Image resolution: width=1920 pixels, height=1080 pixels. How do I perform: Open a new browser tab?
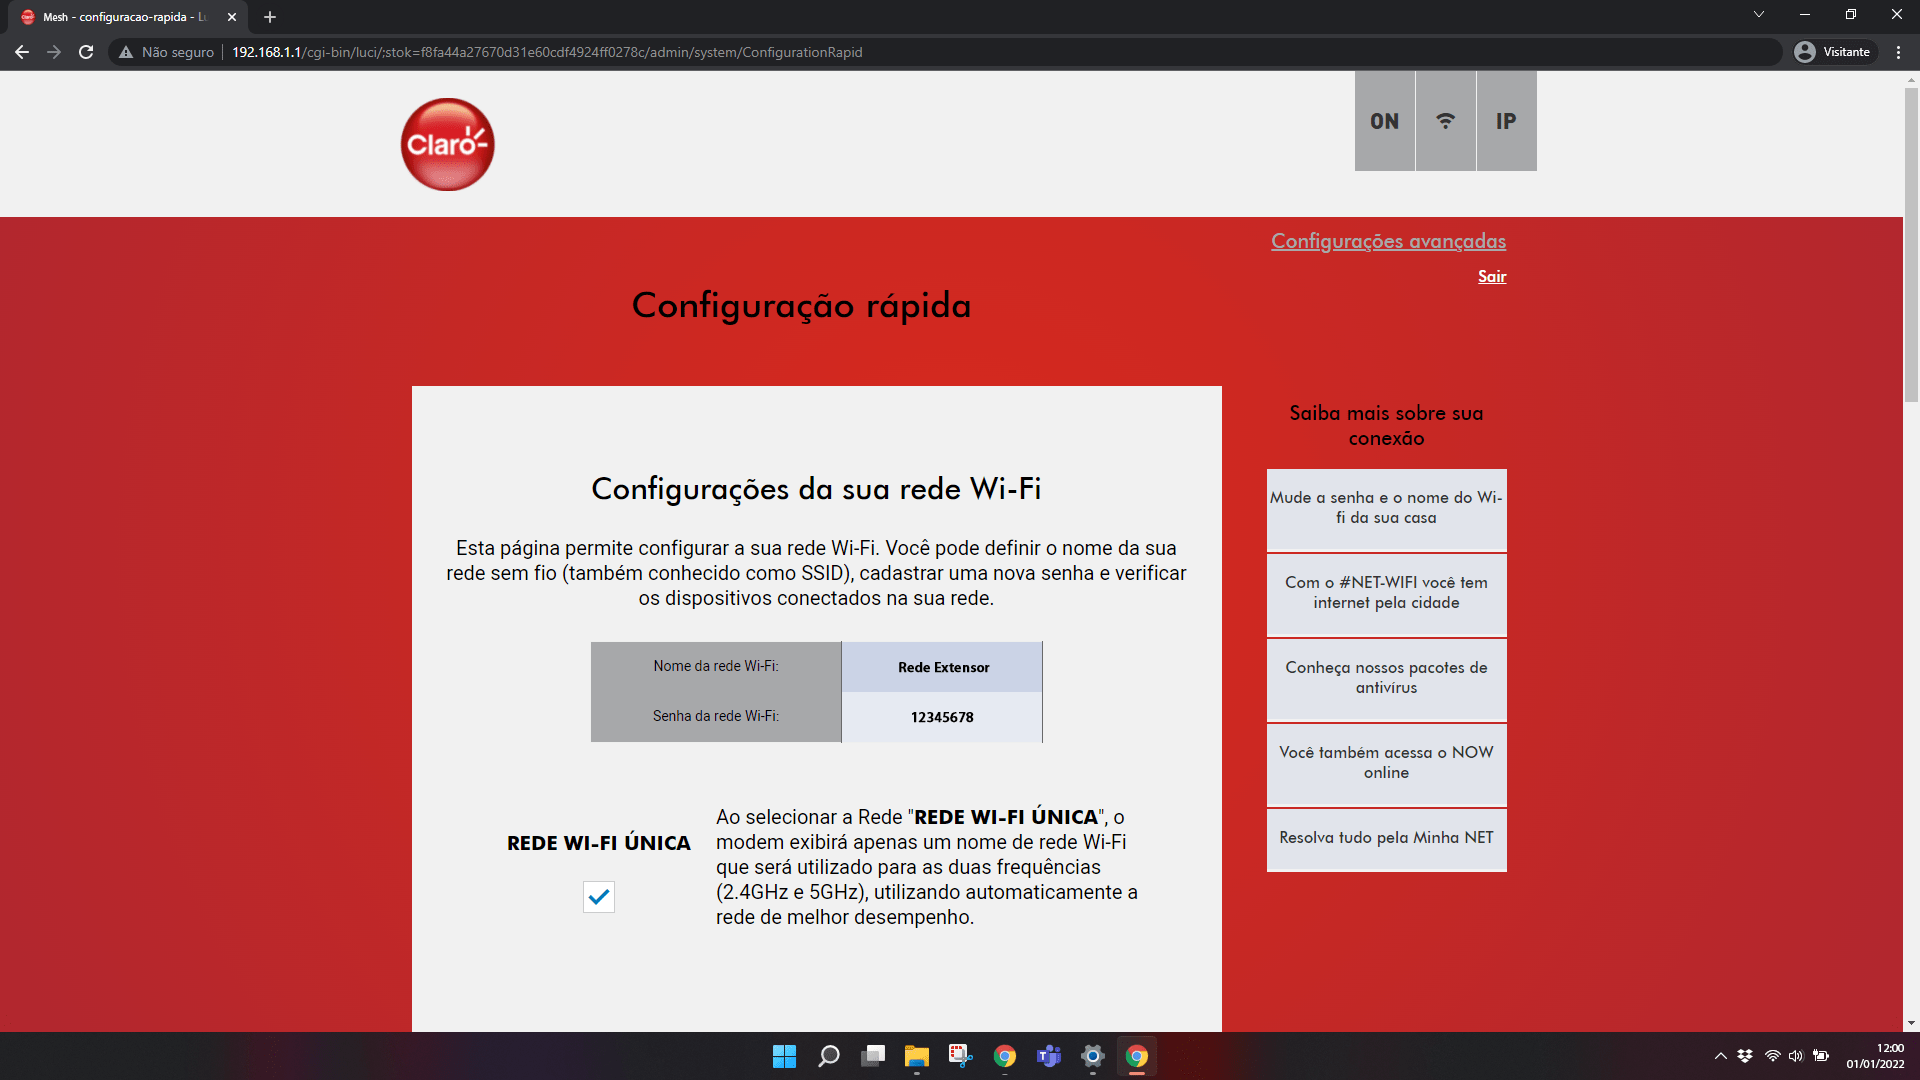tap(270, 17)
